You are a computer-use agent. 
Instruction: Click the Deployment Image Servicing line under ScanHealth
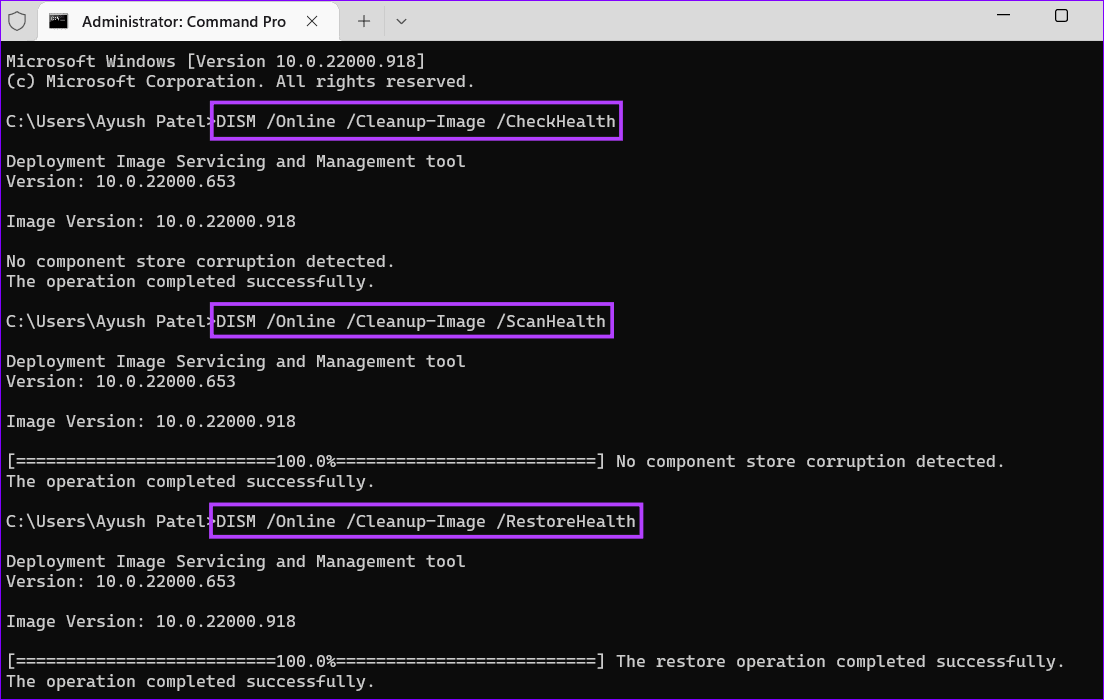[x=235, y=361]
